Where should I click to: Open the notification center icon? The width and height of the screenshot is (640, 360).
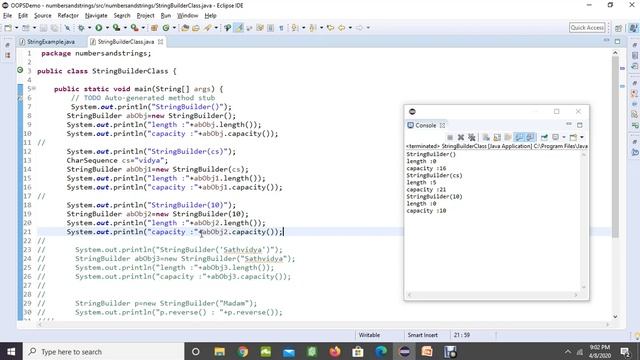pyautogui.click(x=625, y=351)
